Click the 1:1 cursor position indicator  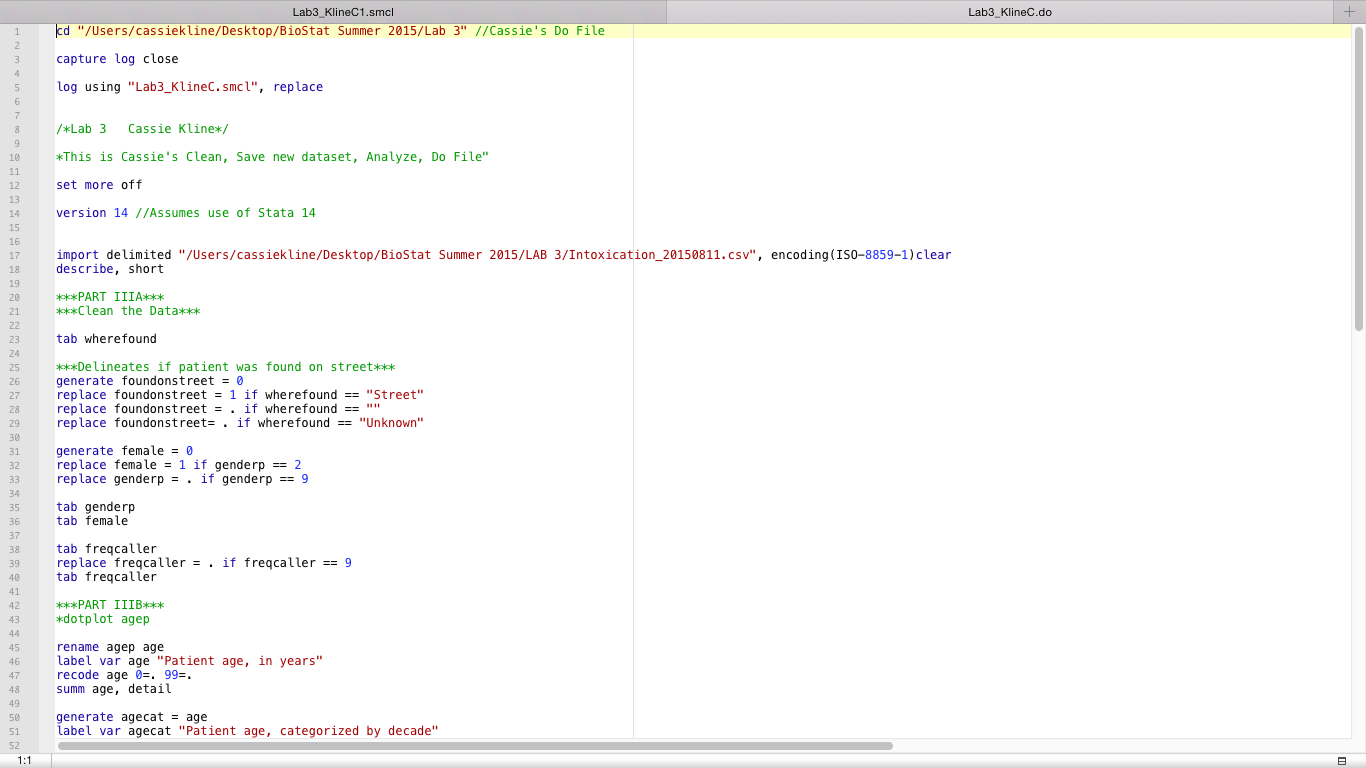(x=24, y=761)
